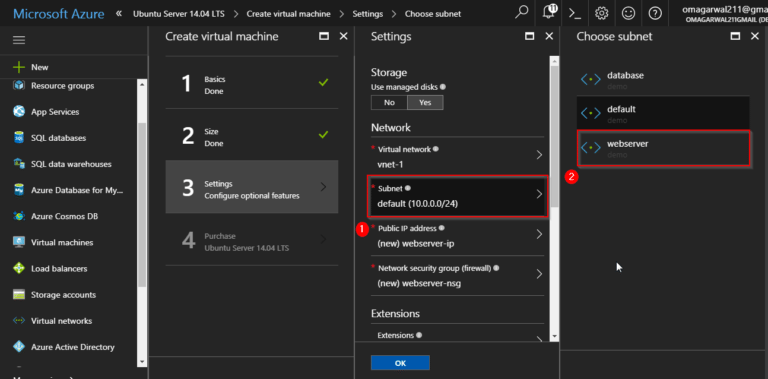Click the Virtual machines icon
Viewport: 768px width, 379px height.
[19, 242]
